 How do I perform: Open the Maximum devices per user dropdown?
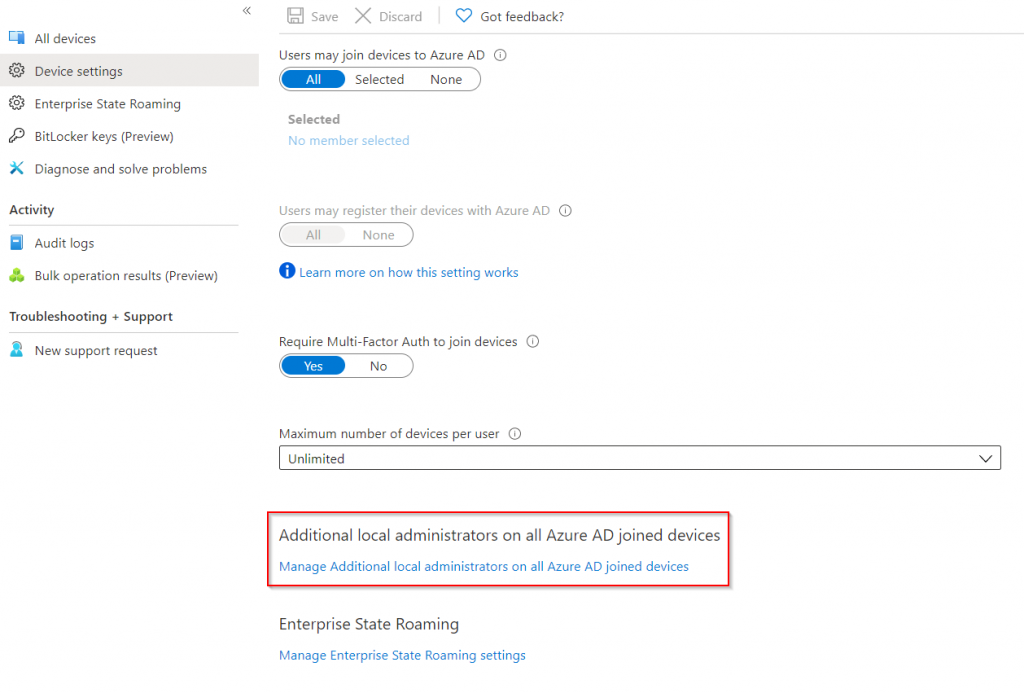pos(640,458)
